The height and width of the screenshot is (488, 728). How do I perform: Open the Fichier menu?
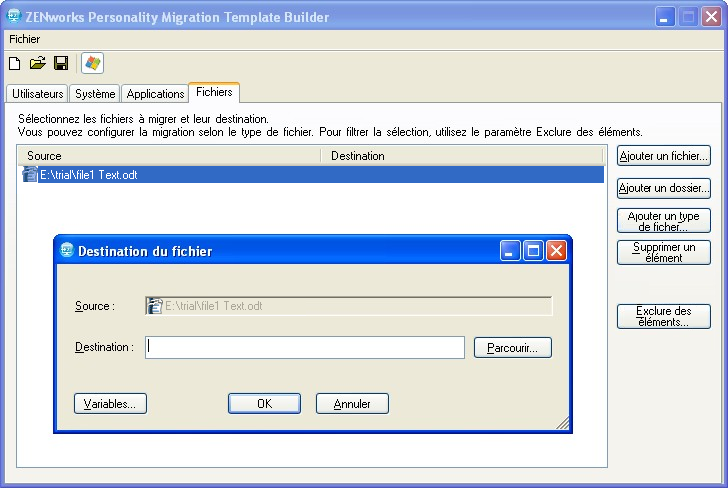pyautogui.click(x=25, y=39)
